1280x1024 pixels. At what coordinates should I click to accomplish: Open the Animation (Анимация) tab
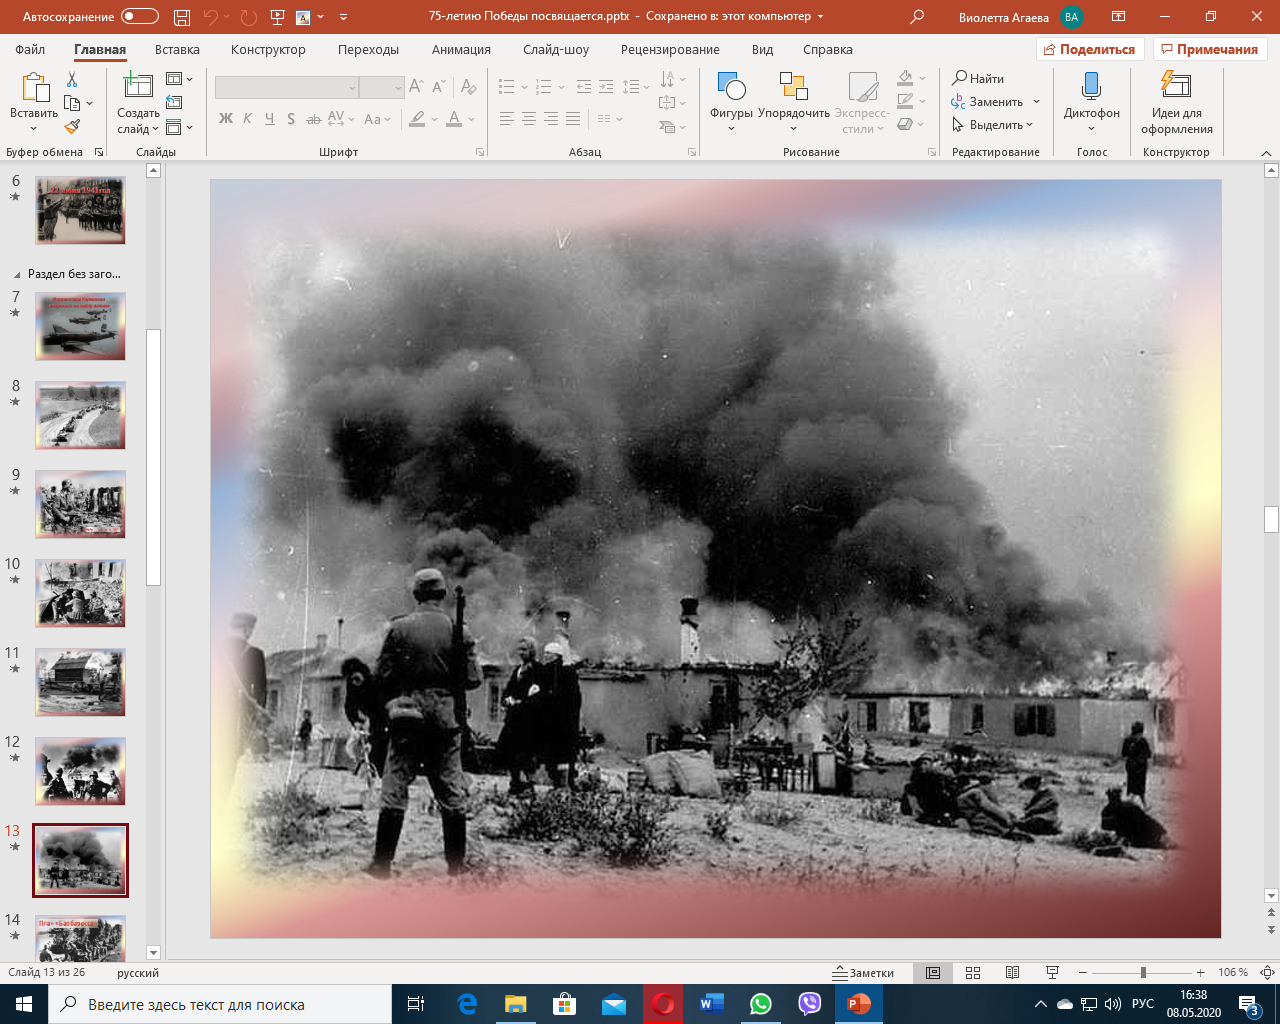461,50
